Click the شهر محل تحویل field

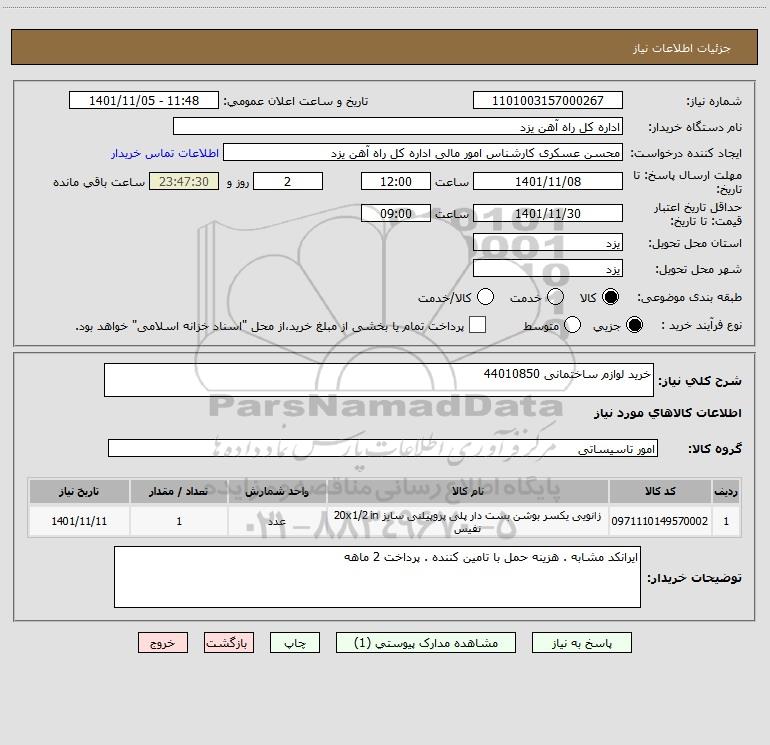click(x=548, y=269)
